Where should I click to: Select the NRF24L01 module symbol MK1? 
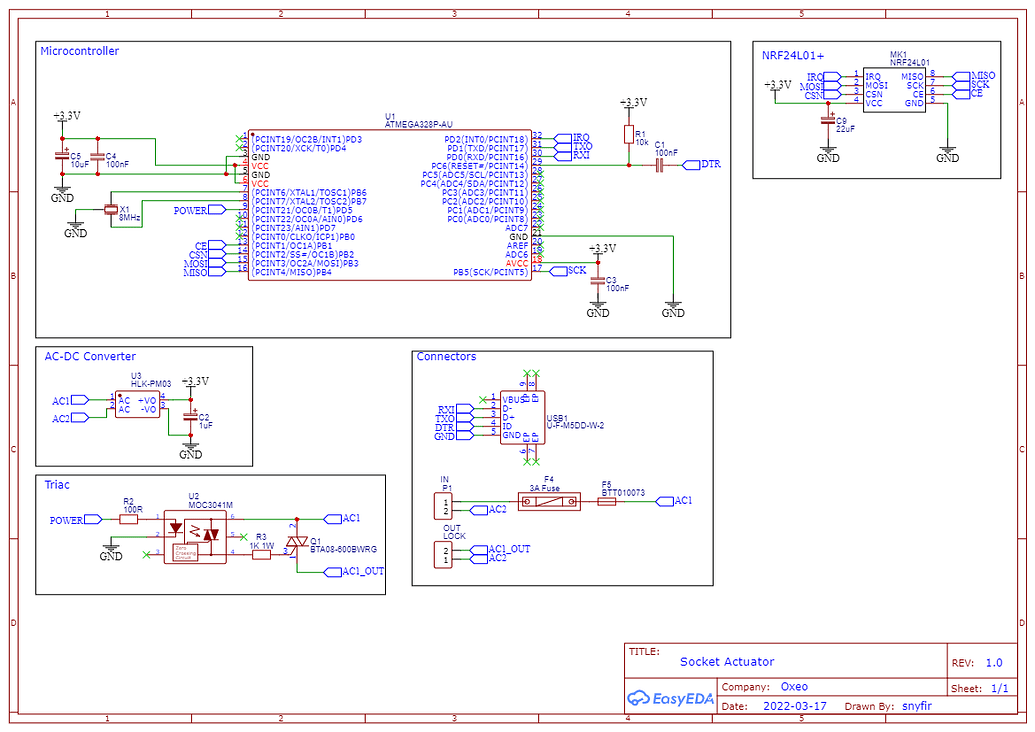[x=893, y=90]
